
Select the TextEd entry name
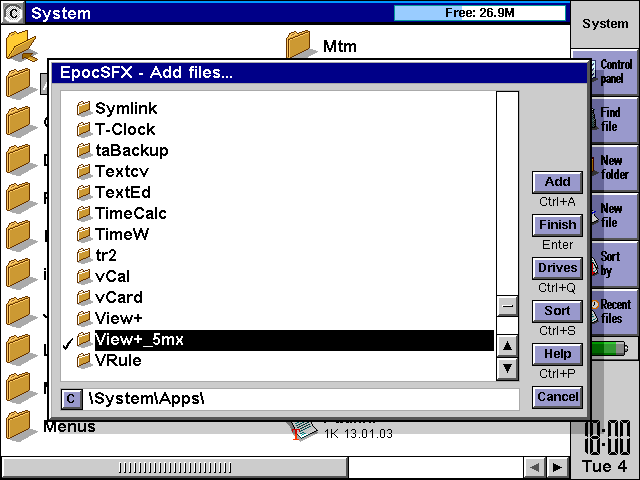[123, 192]
